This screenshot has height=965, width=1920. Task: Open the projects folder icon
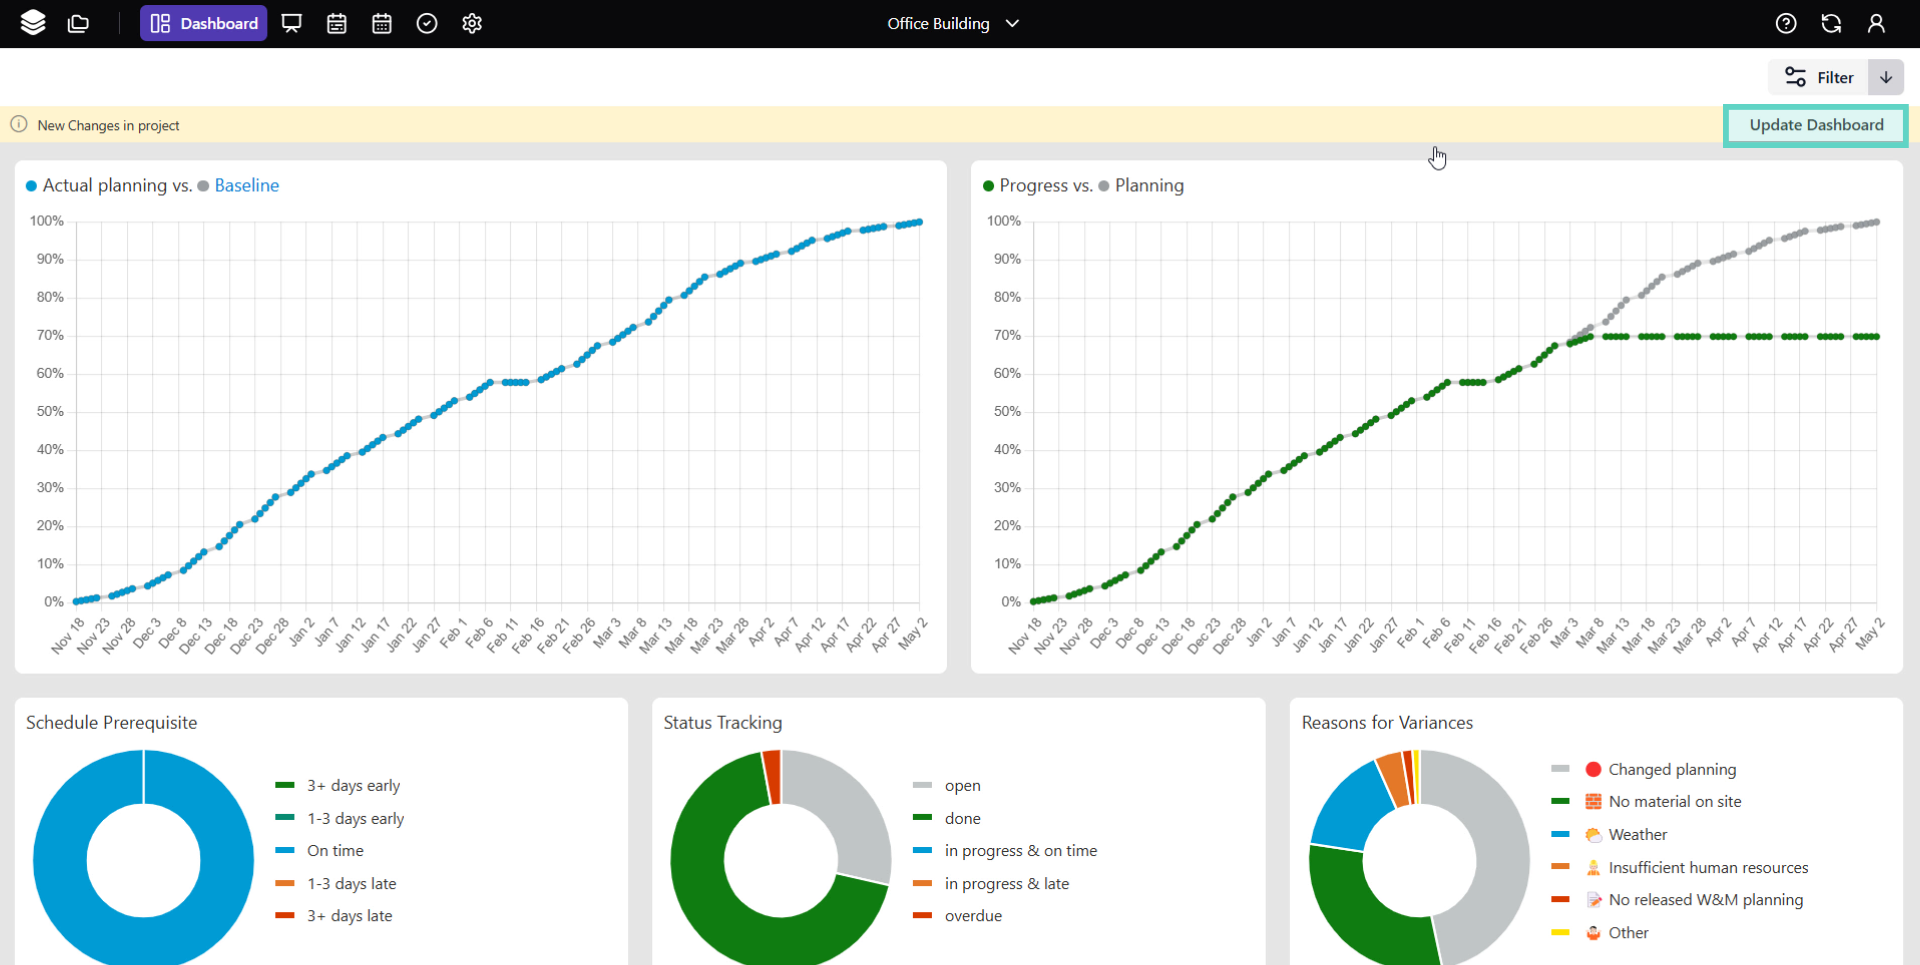(x=78, y=23)
